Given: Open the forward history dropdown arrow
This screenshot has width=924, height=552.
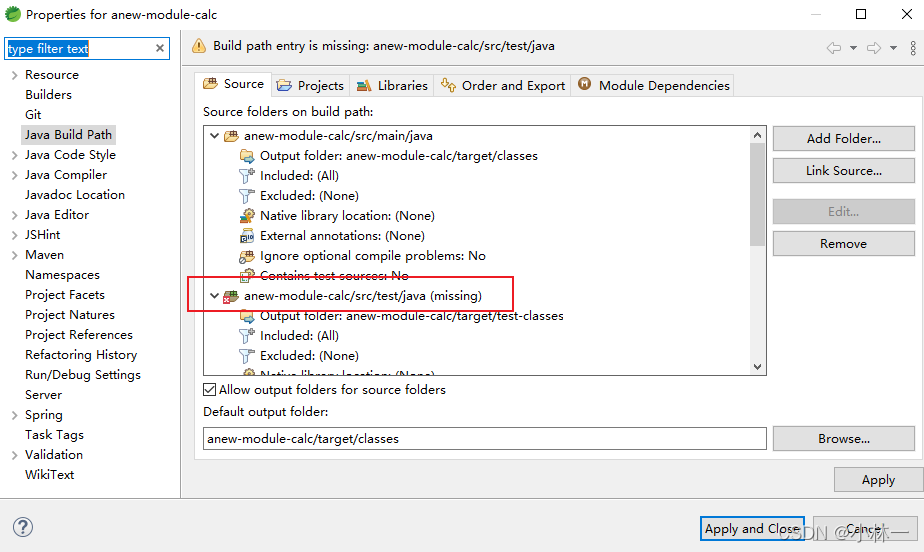Looking at the screenshot, I should click(893, 48).
